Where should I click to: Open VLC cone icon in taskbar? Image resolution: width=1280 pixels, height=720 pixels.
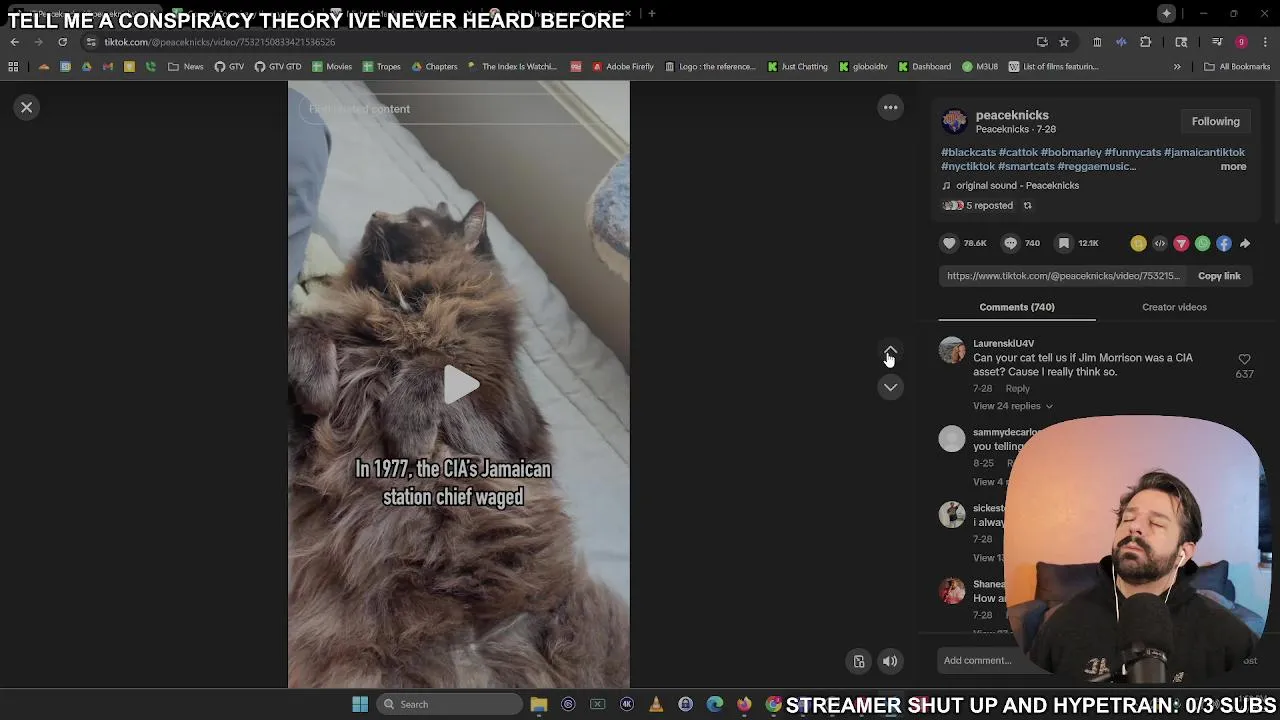[x=656, y=704]
